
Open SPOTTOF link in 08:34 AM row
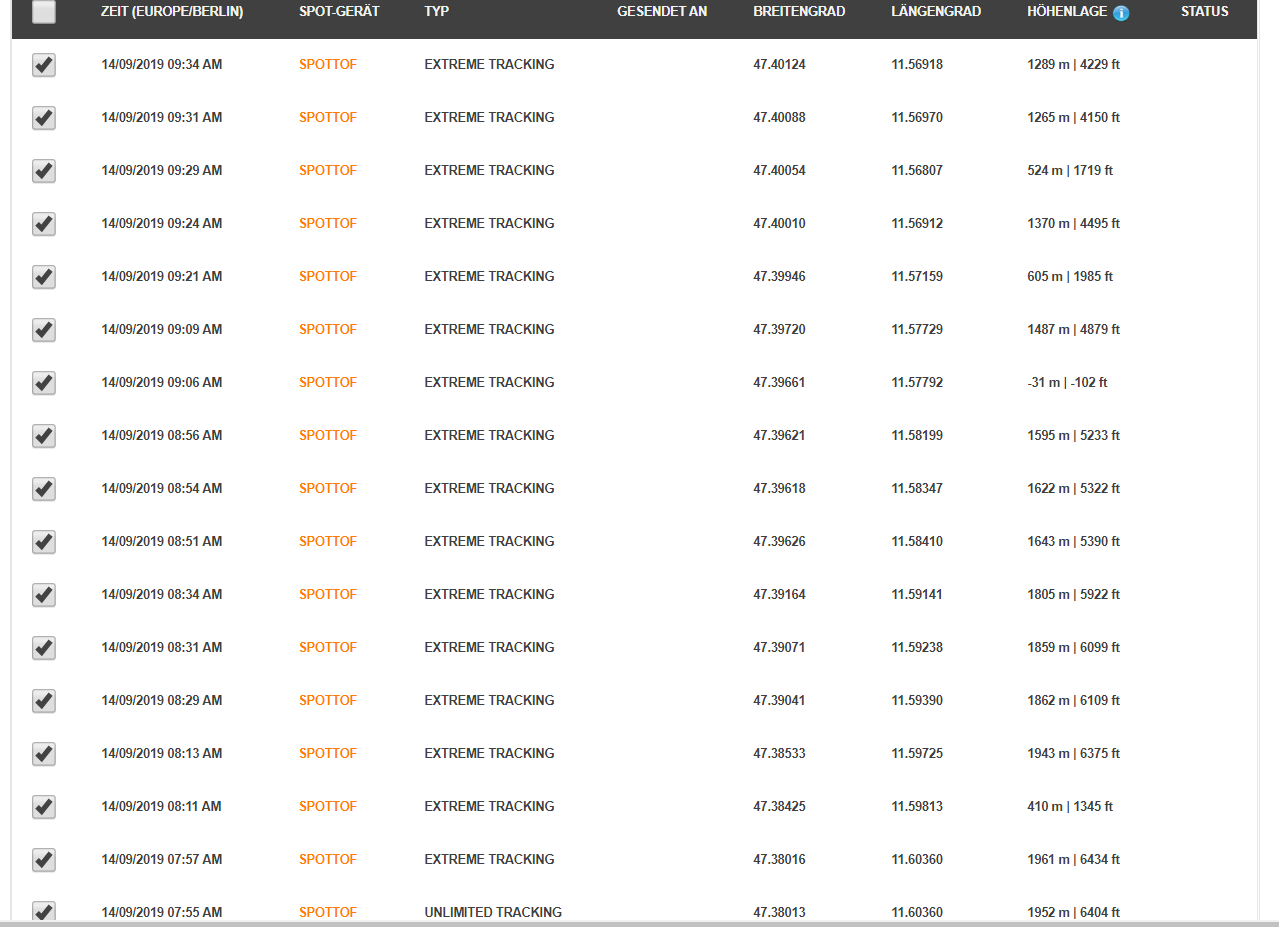point(328,595)
